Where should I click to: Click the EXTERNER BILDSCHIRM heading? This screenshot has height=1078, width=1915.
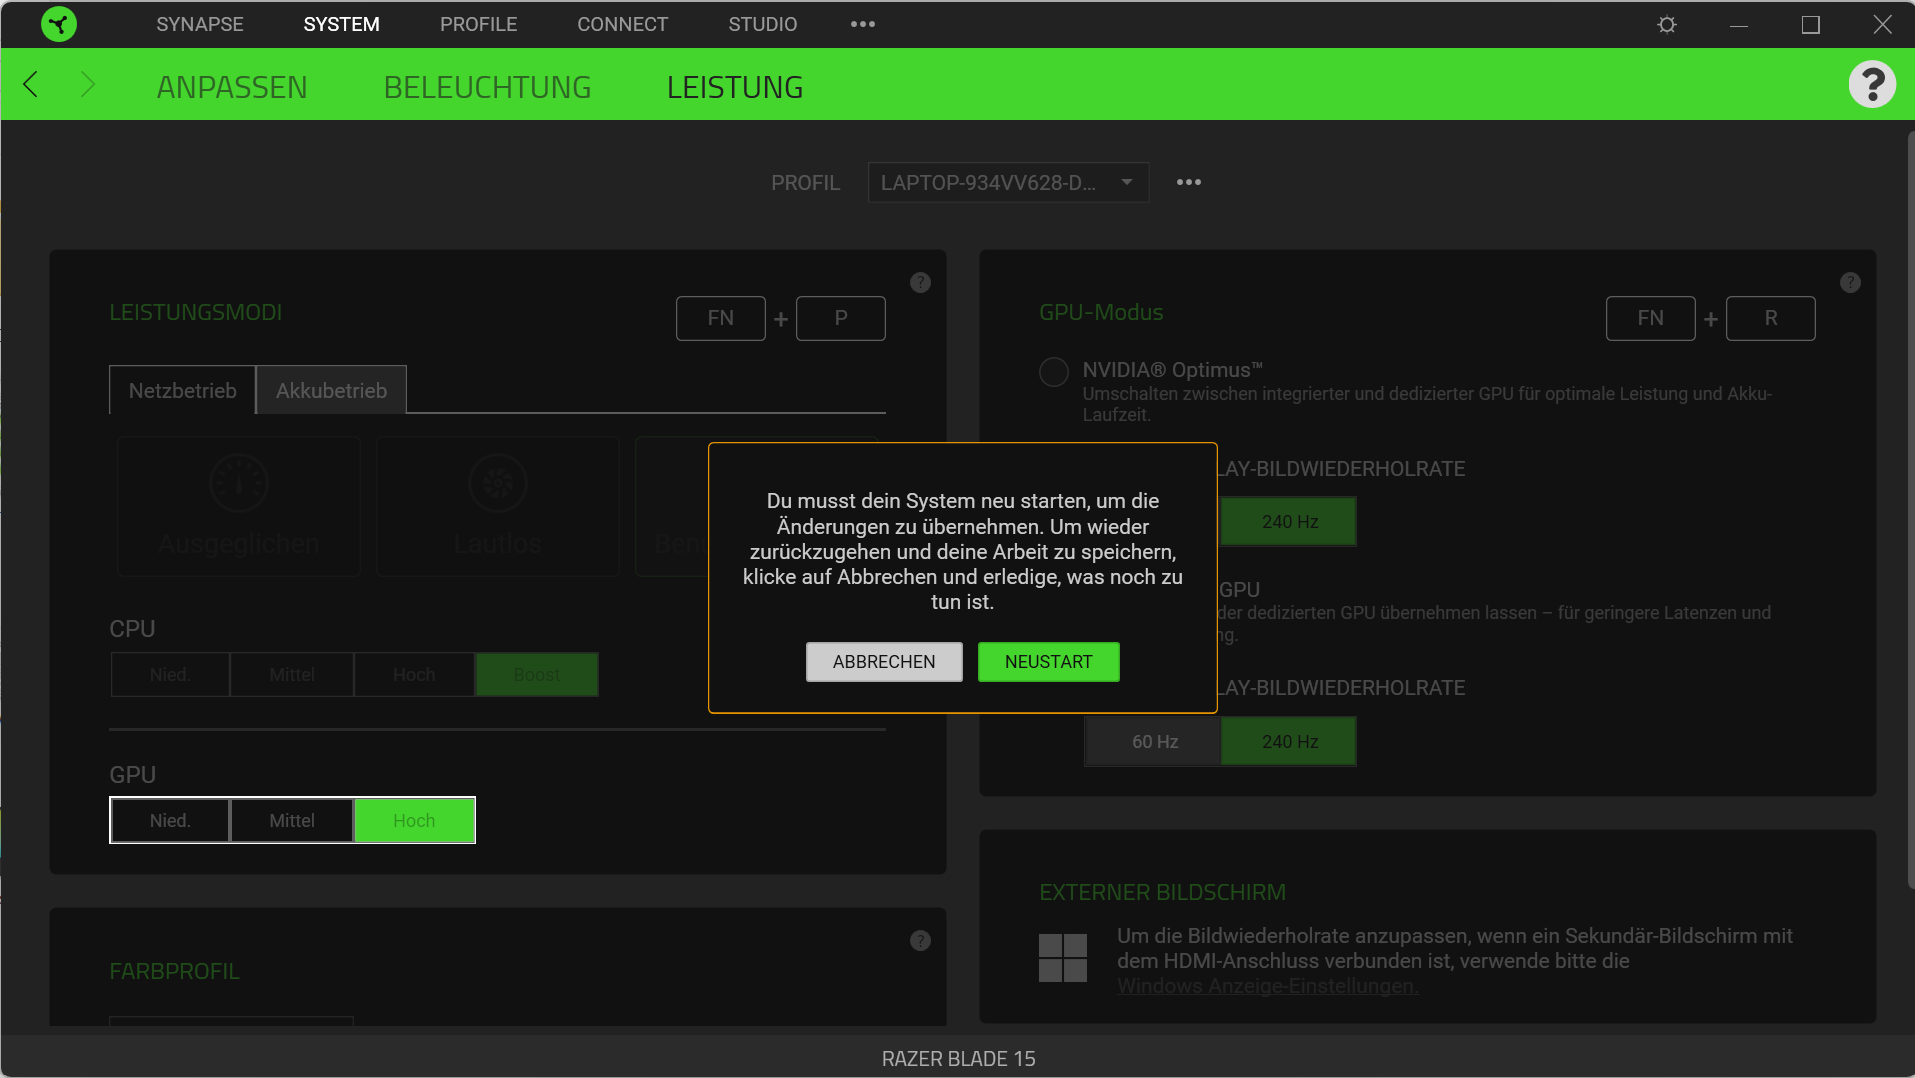(x=1162, y=892)
